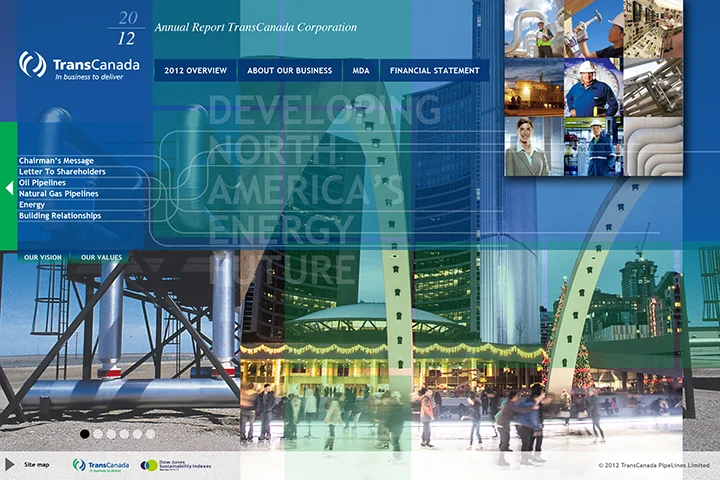720x480 pixels.
Task: Select the fifth slide indicator dot
Action: [137, 434]
